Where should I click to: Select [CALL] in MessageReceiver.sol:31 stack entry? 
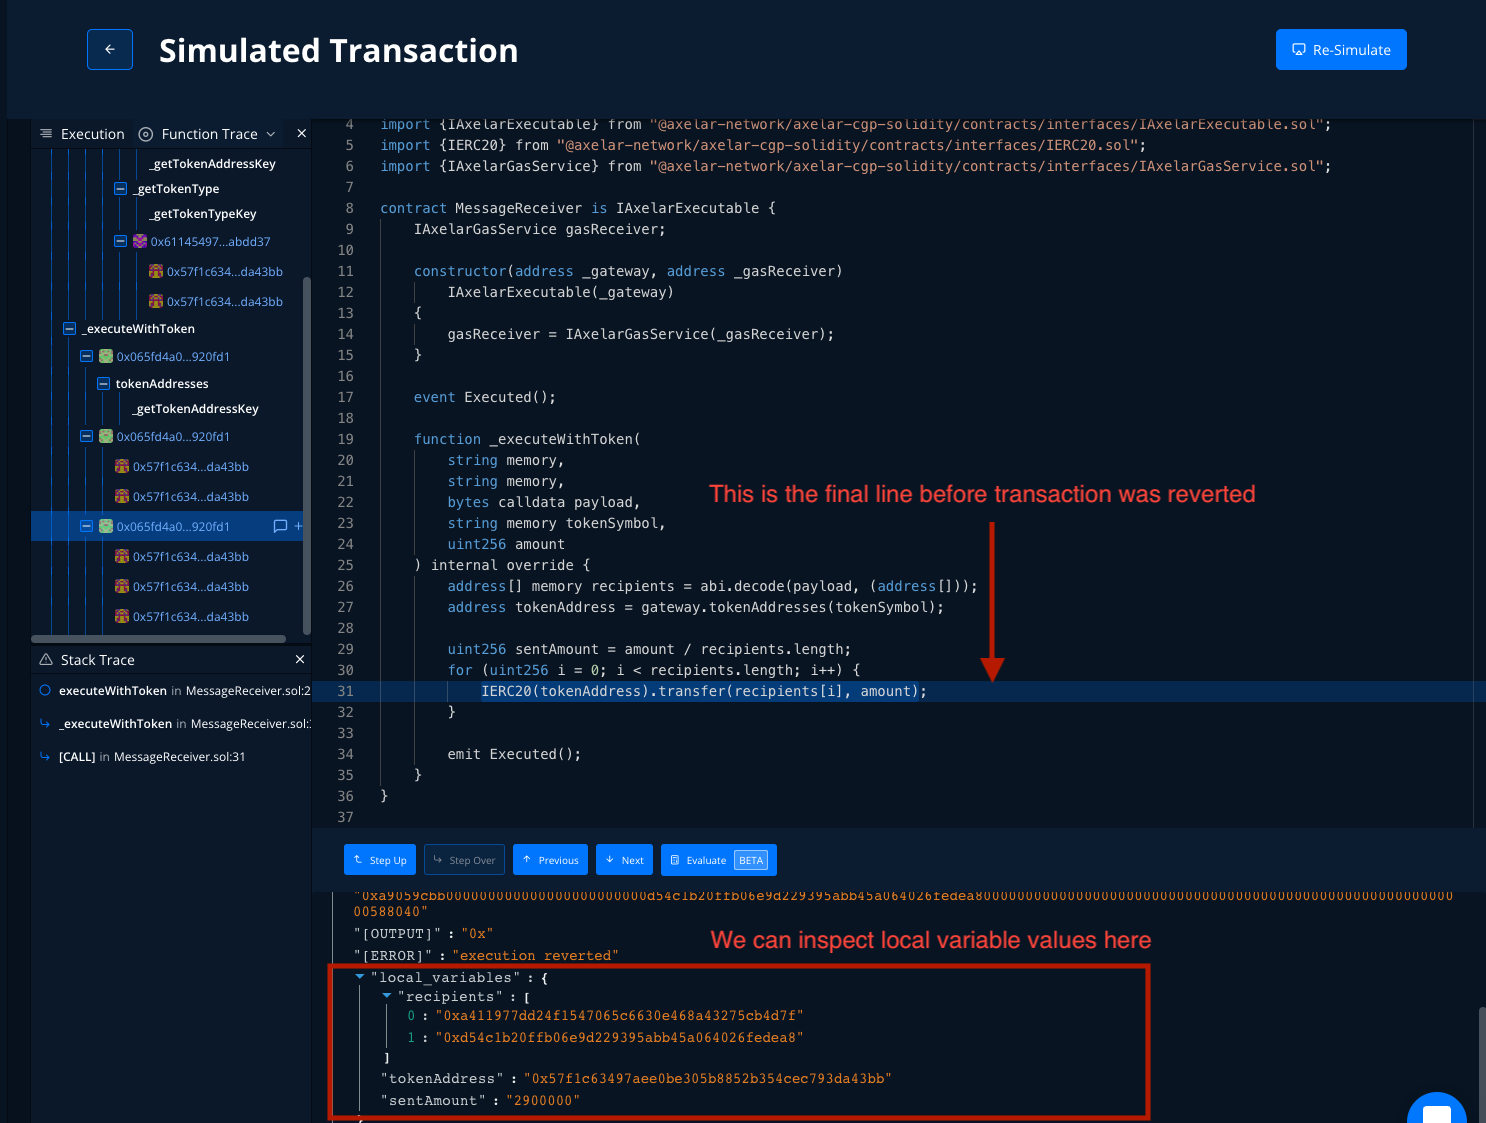tap(152, 757)
